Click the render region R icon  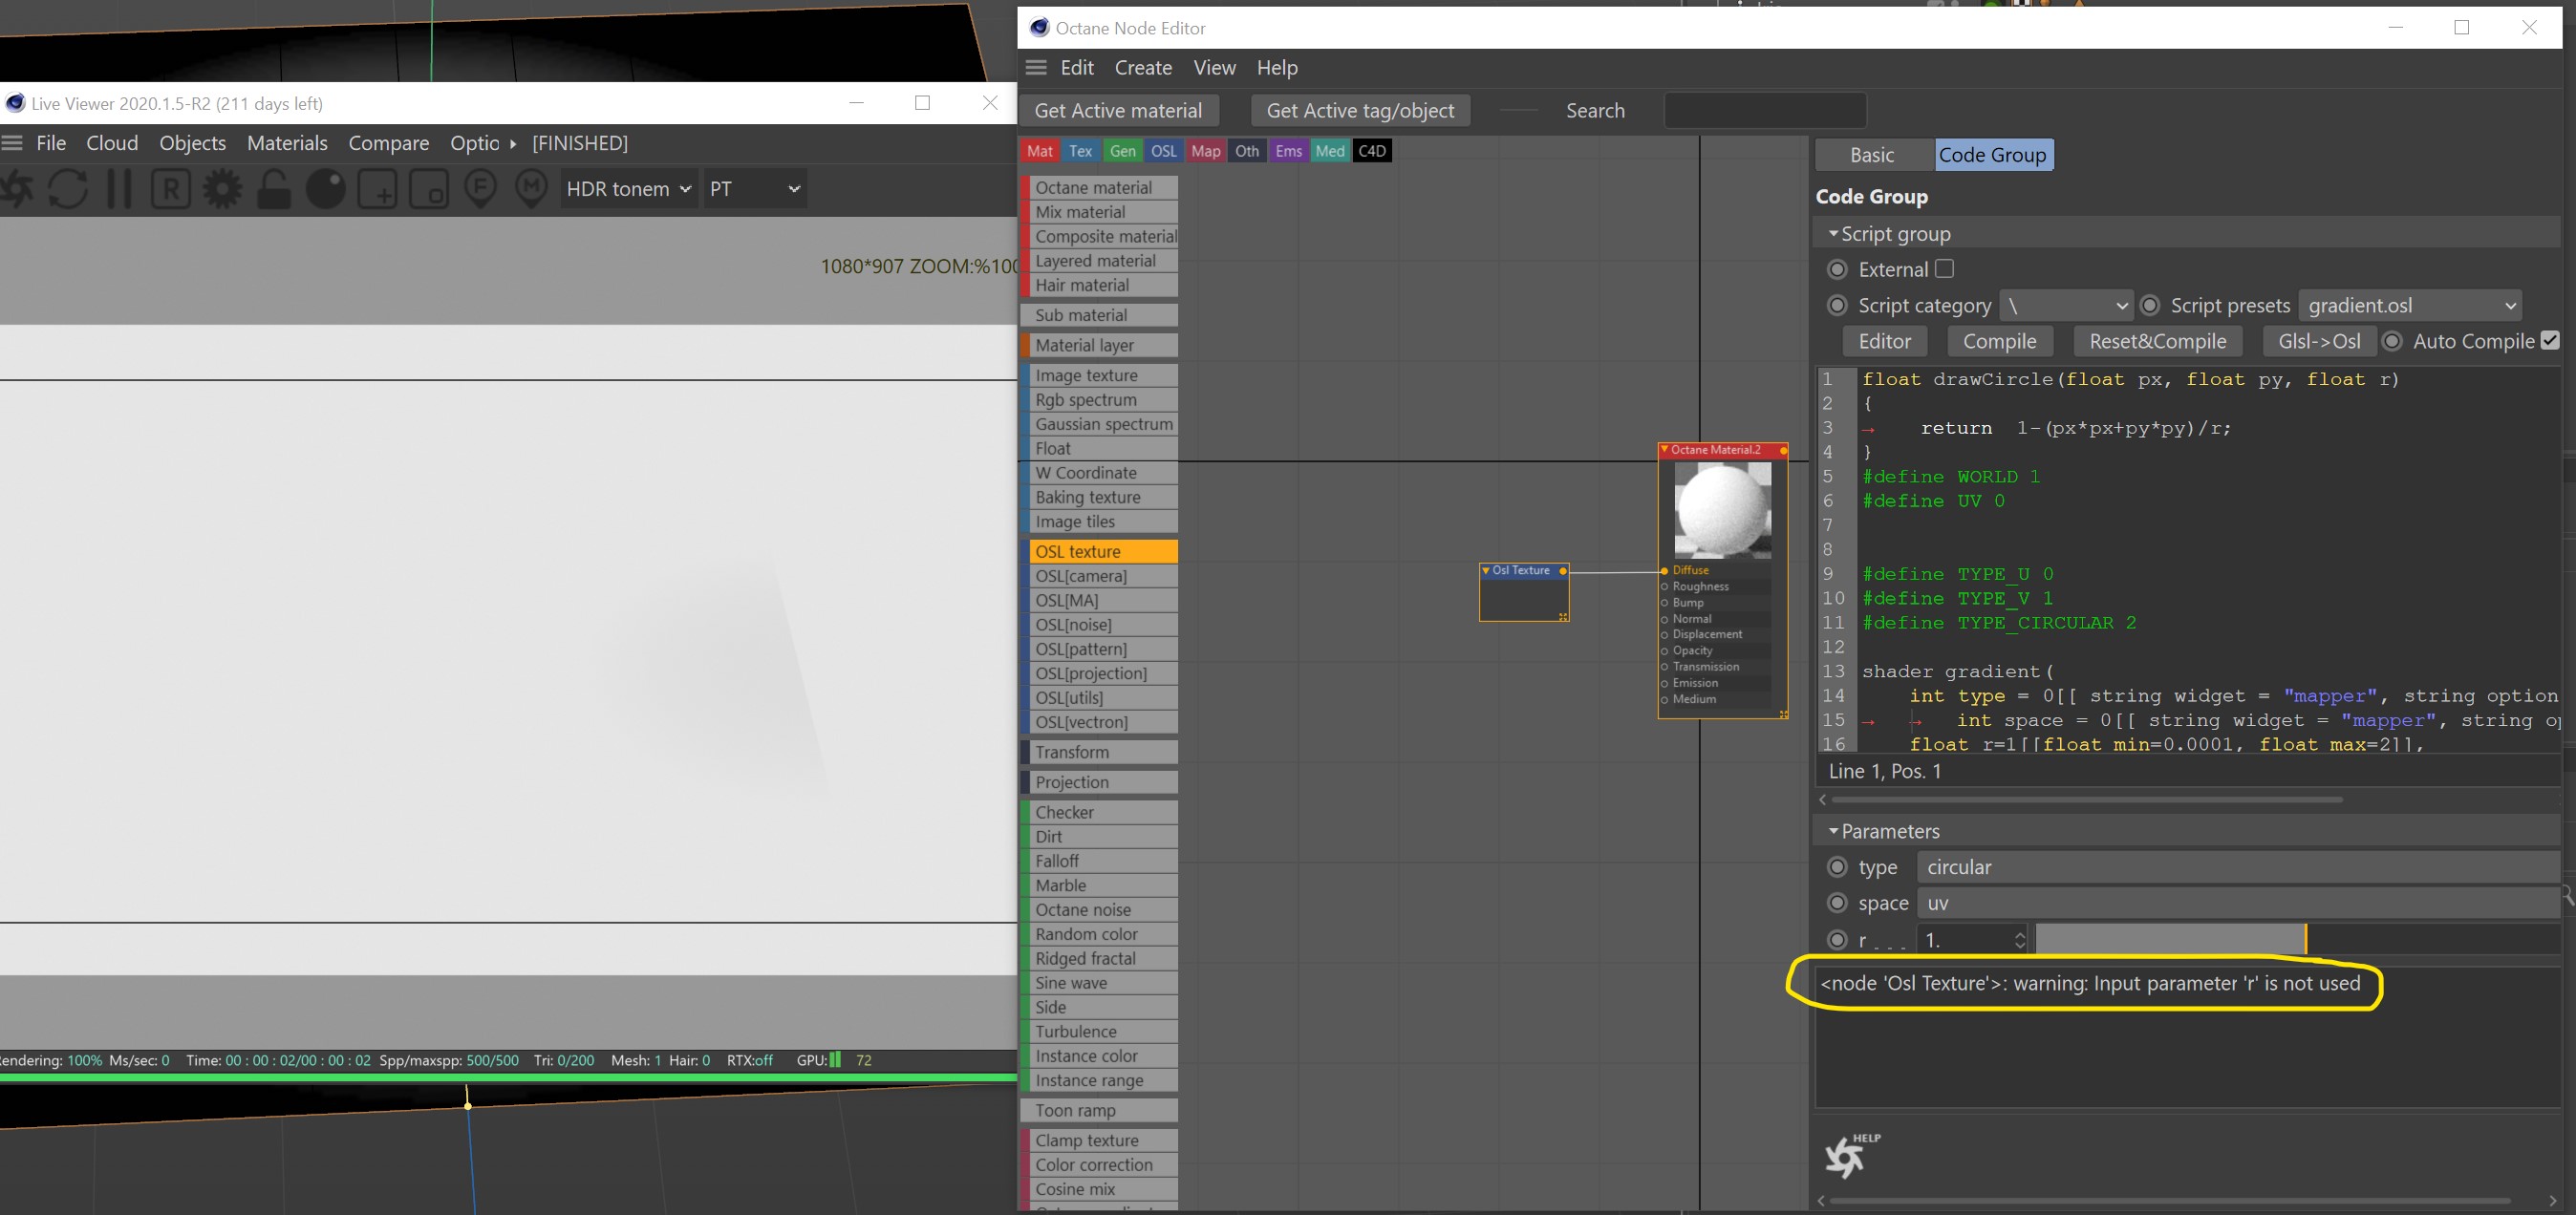click(x=171, y=189)
